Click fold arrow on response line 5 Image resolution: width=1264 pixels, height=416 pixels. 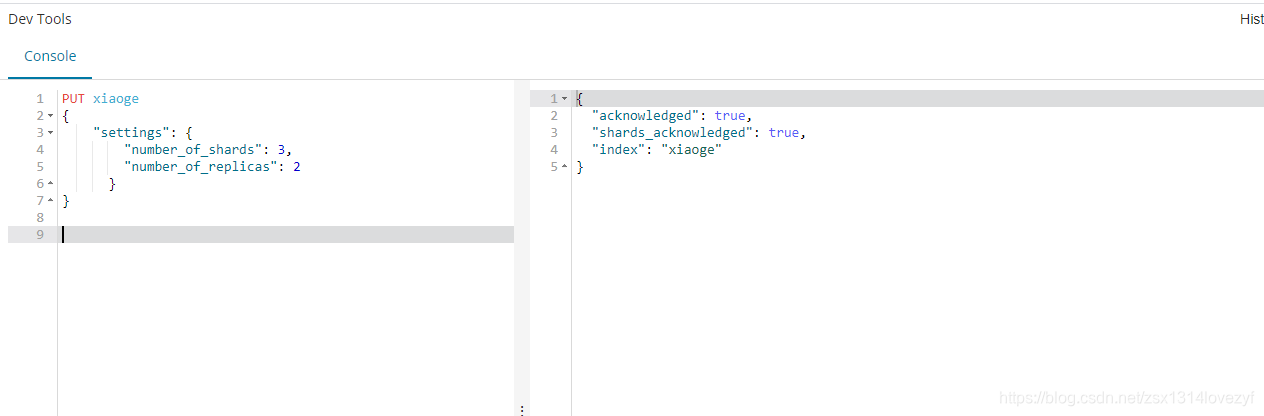click(x=565, y=167)
